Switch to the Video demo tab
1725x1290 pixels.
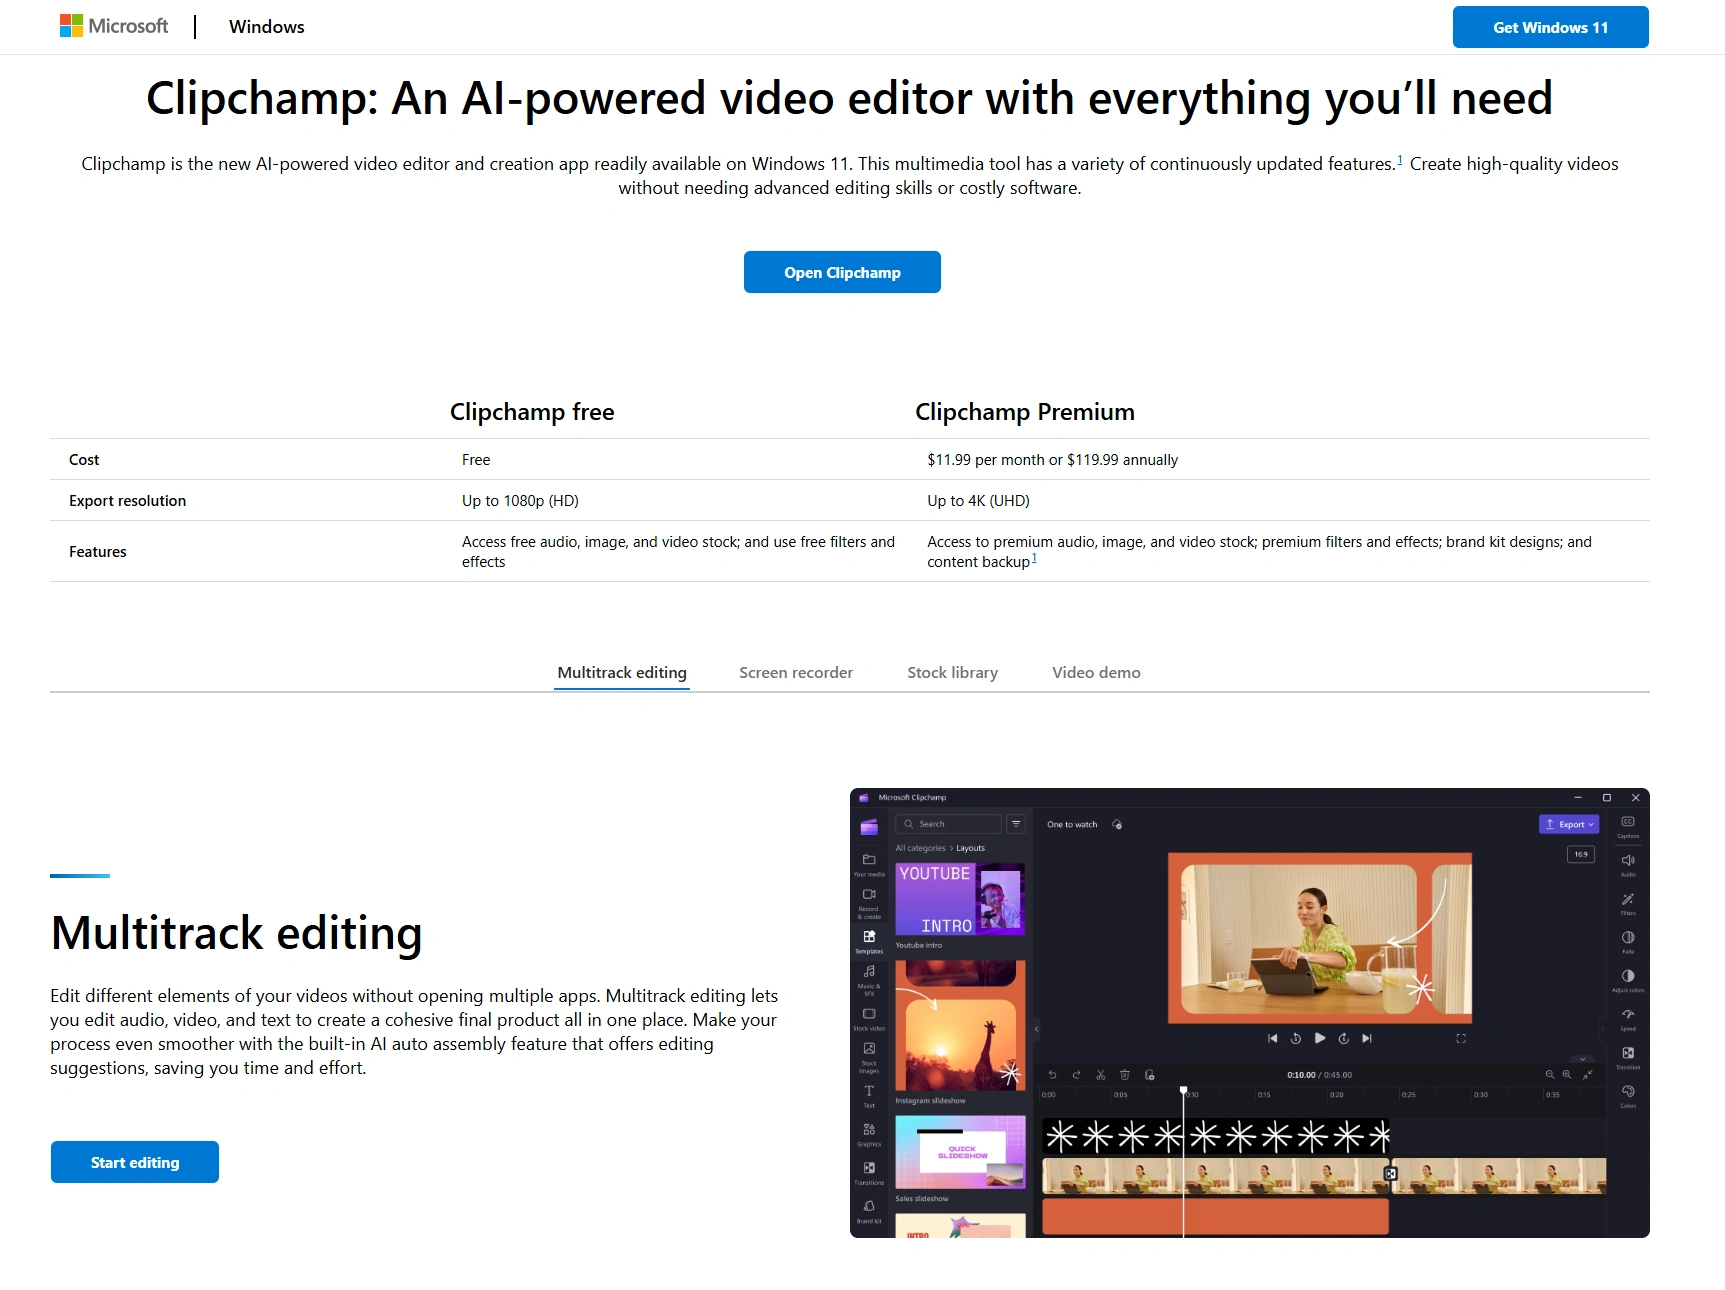(x=1096, y=672)
